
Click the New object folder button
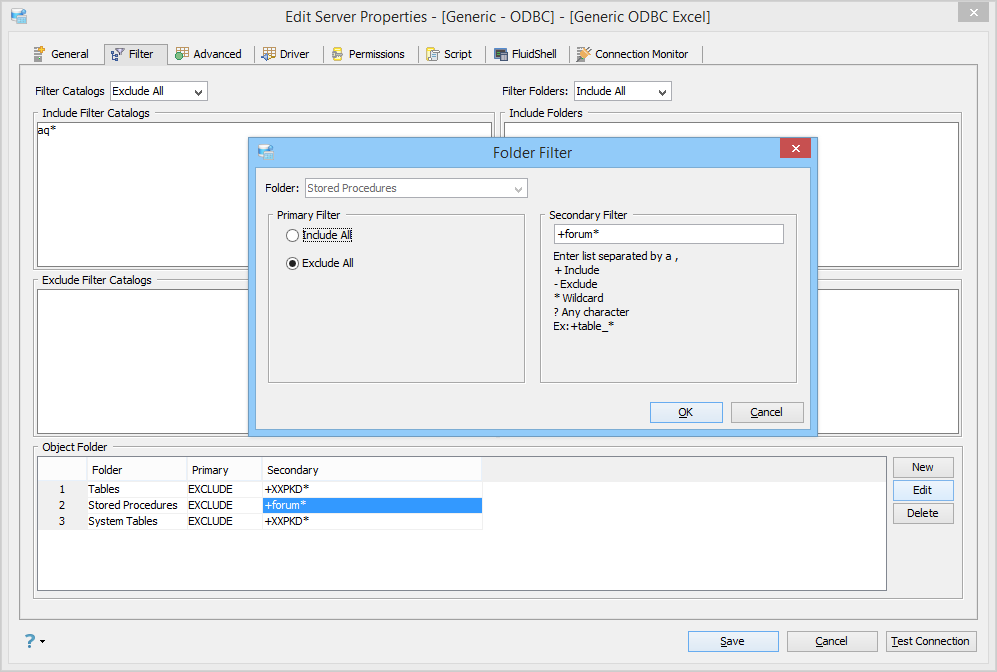[923, 467]
